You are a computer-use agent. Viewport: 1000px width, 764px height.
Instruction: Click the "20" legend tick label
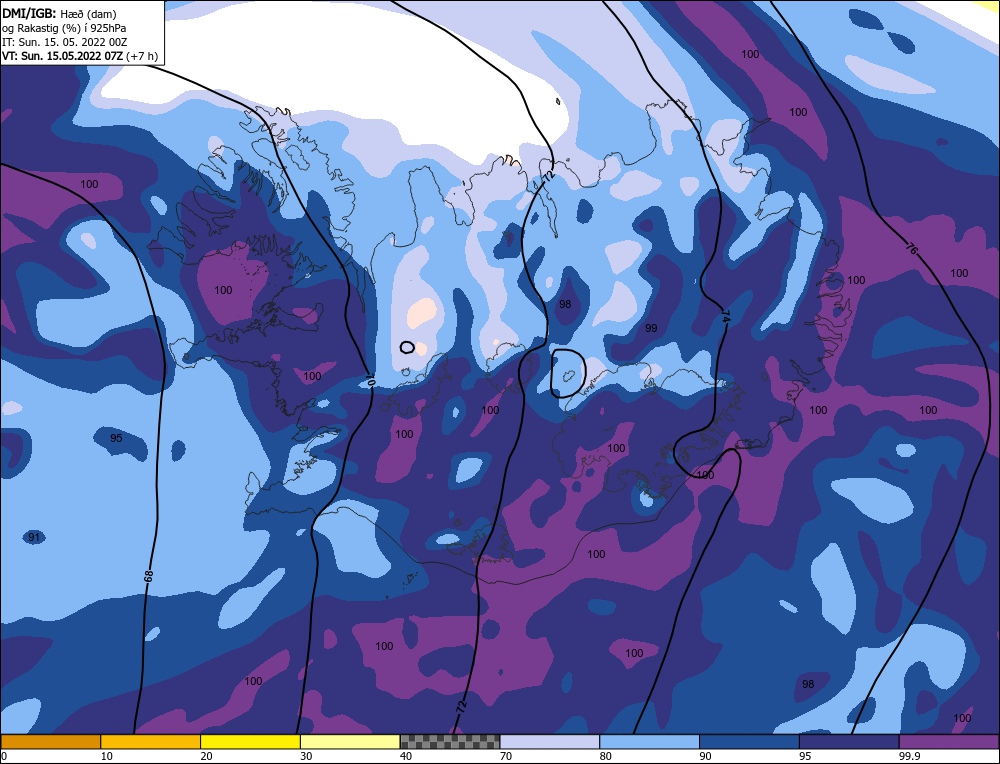click(x=207, y=756)
